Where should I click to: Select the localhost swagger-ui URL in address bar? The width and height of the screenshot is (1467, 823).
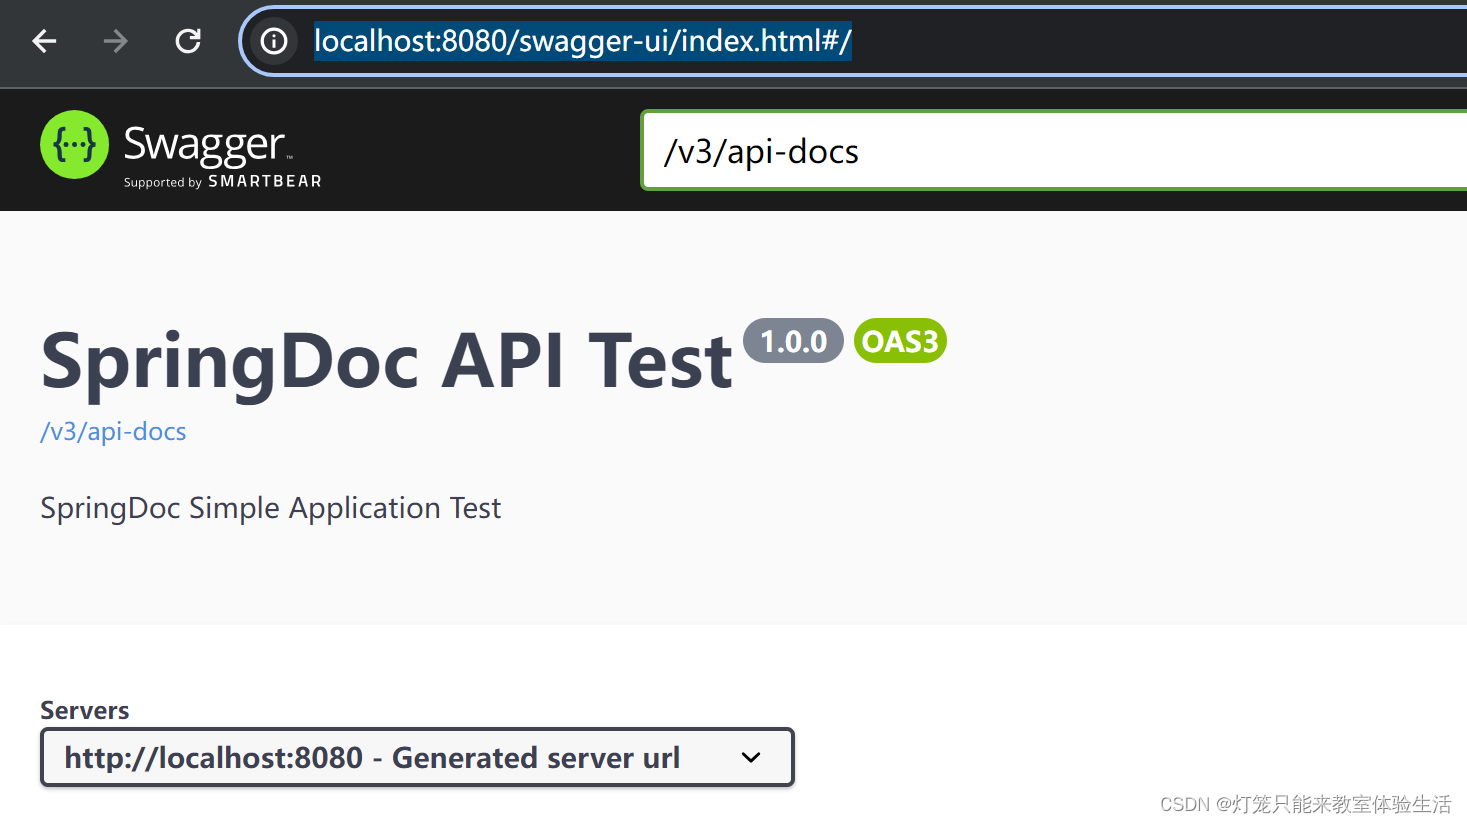point(583,41)
